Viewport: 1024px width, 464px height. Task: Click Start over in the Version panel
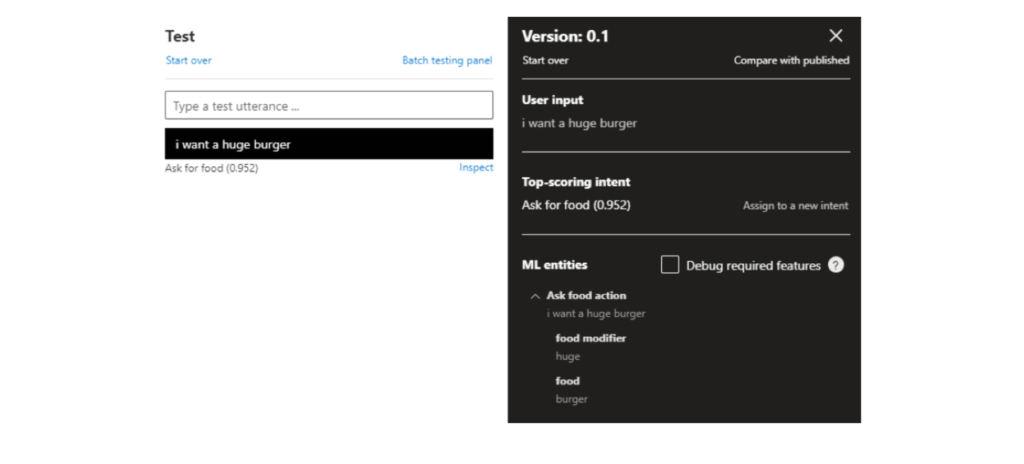coord(545,61)
